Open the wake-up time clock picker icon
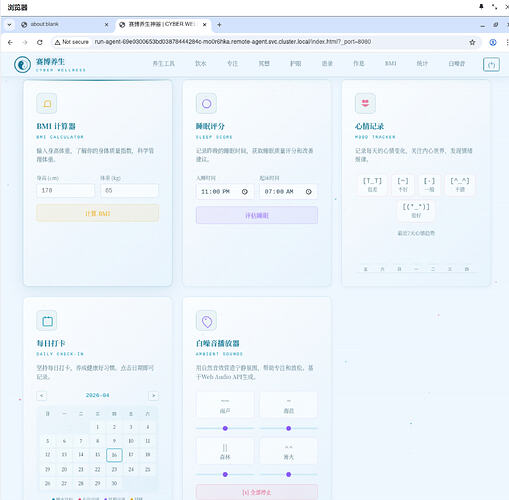The image size is (509, 500). click(x=309, y=192)
